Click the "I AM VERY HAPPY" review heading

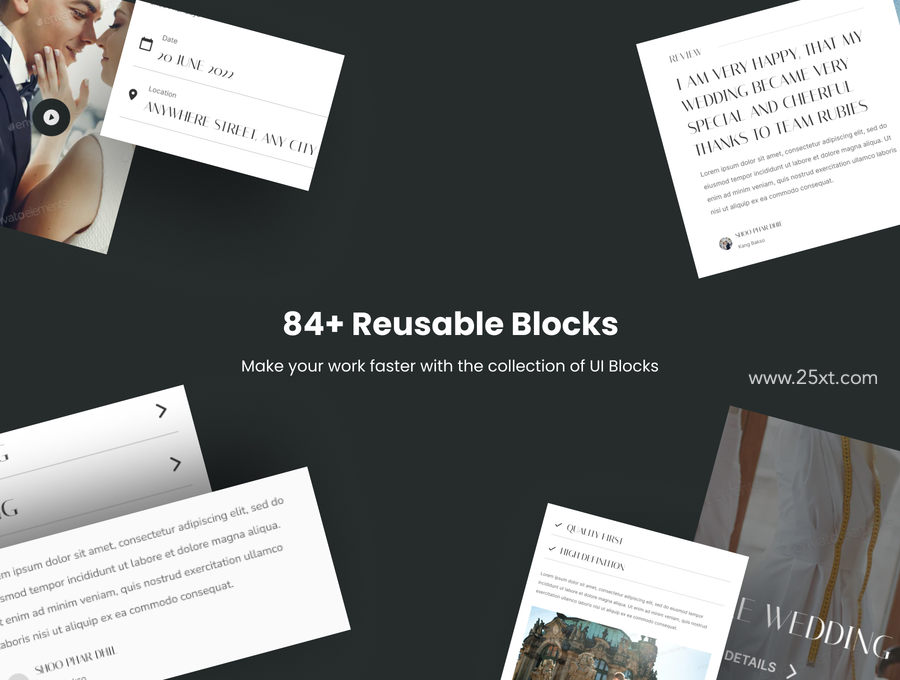tap(775, 94)
